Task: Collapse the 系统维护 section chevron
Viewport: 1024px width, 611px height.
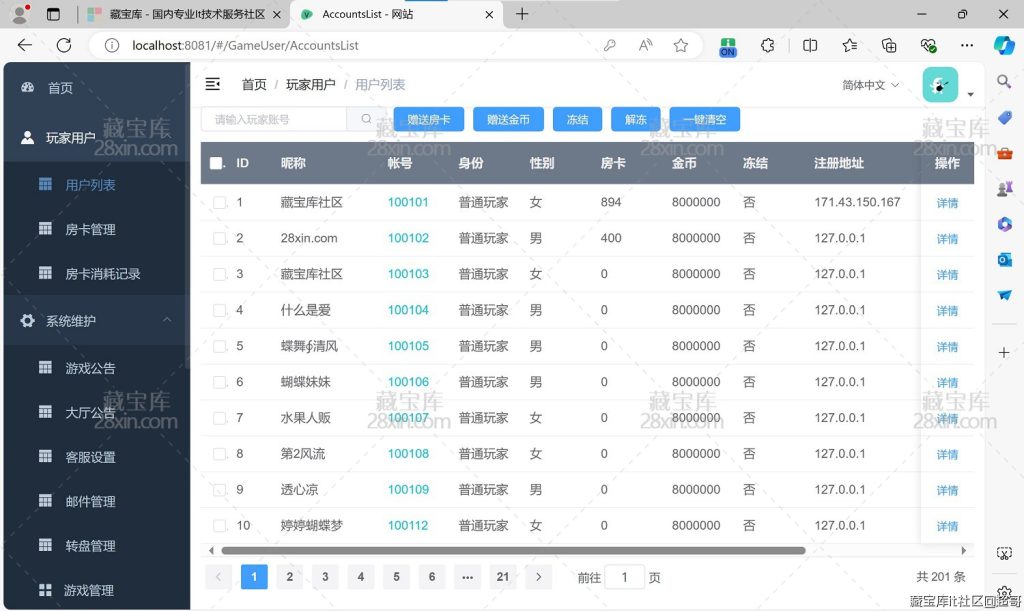Action: pyautogui.click(x=169, y=320)
